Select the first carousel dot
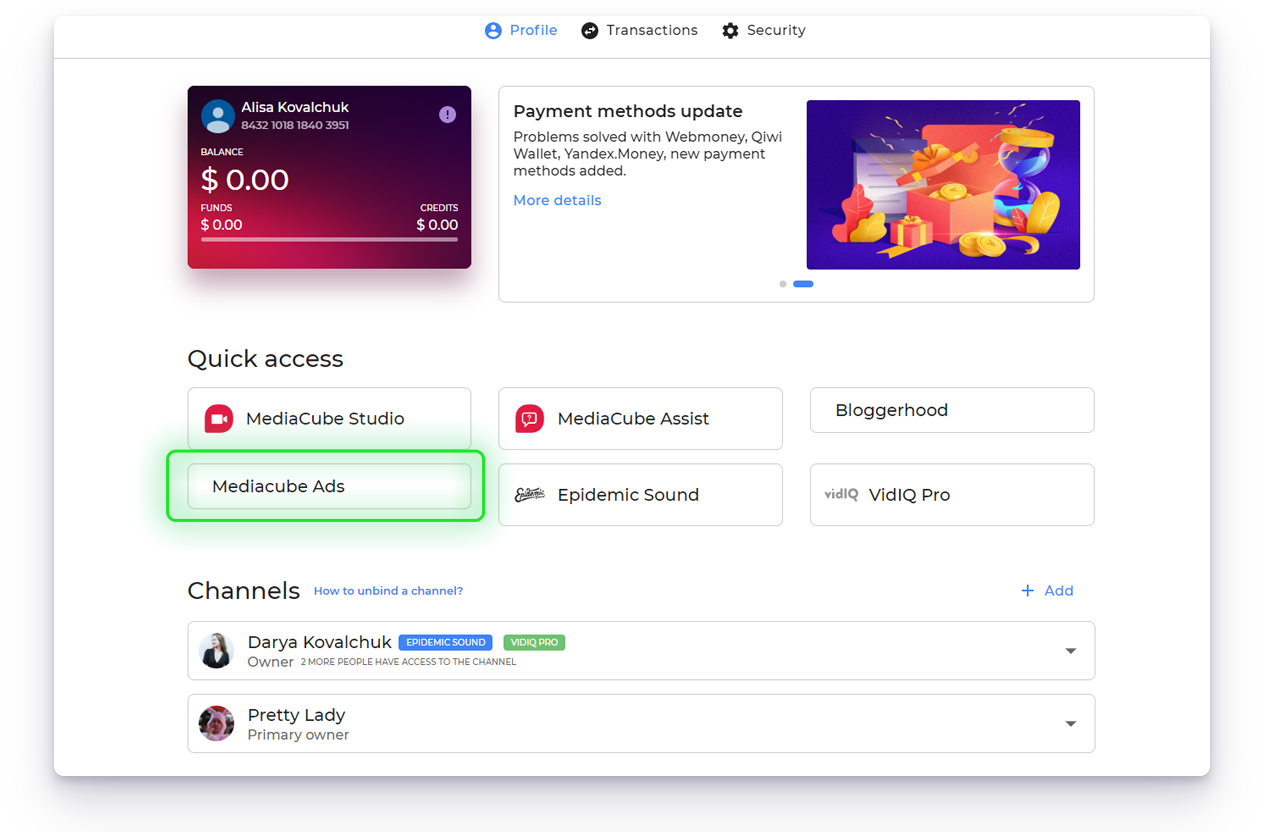 pyautogui.click(x=783, y=284)
